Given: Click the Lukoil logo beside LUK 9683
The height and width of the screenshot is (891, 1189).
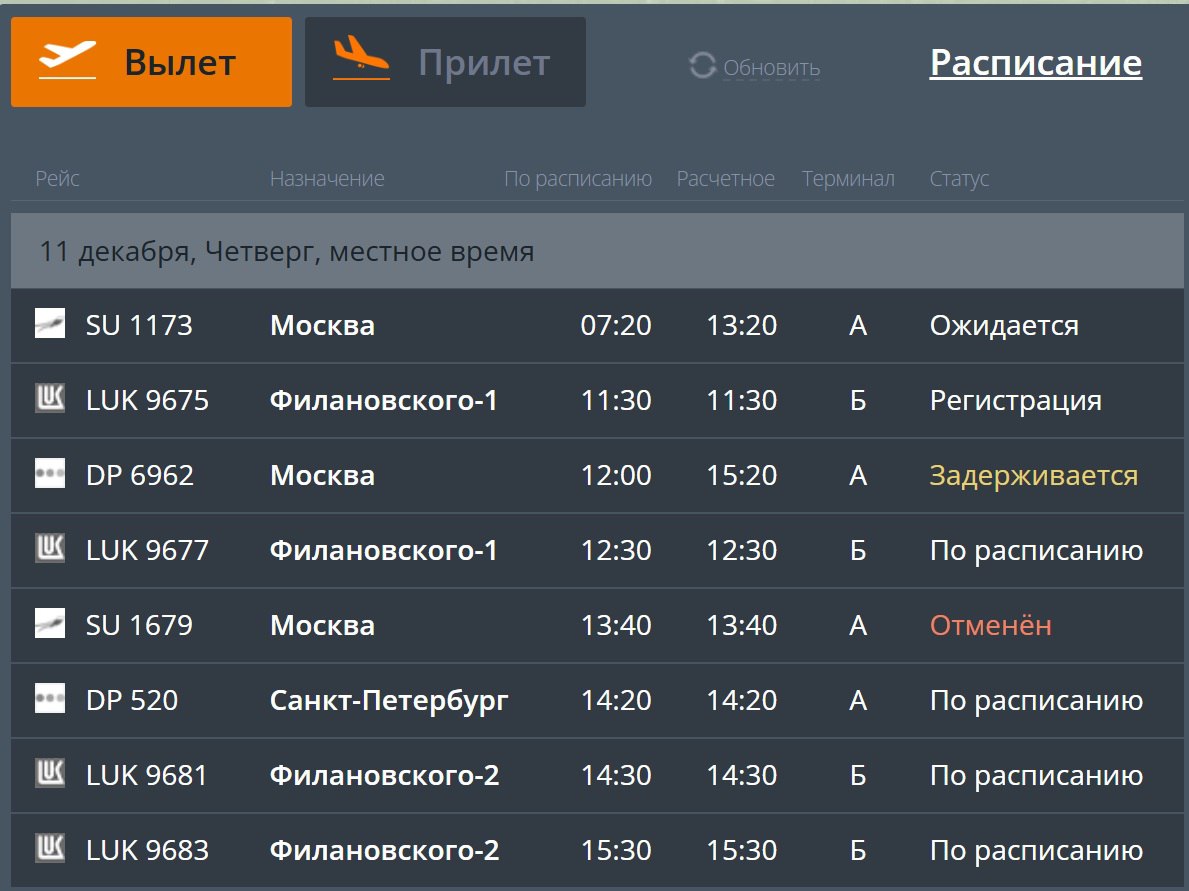Looking at the screenshot, I should point(50,849).
